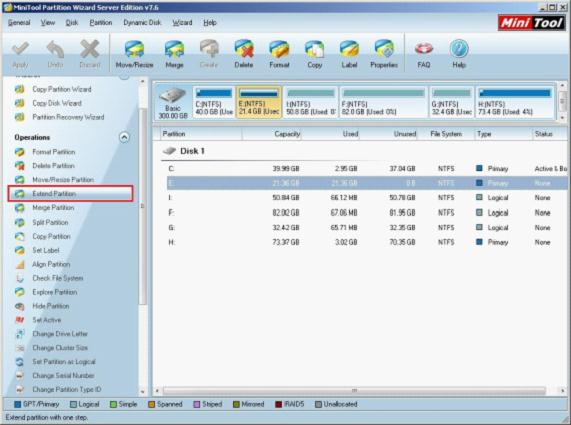Viewport: 571px width, 425px height.
Task: Open the Dynamic Disk menu
Action: click(142, 23)
